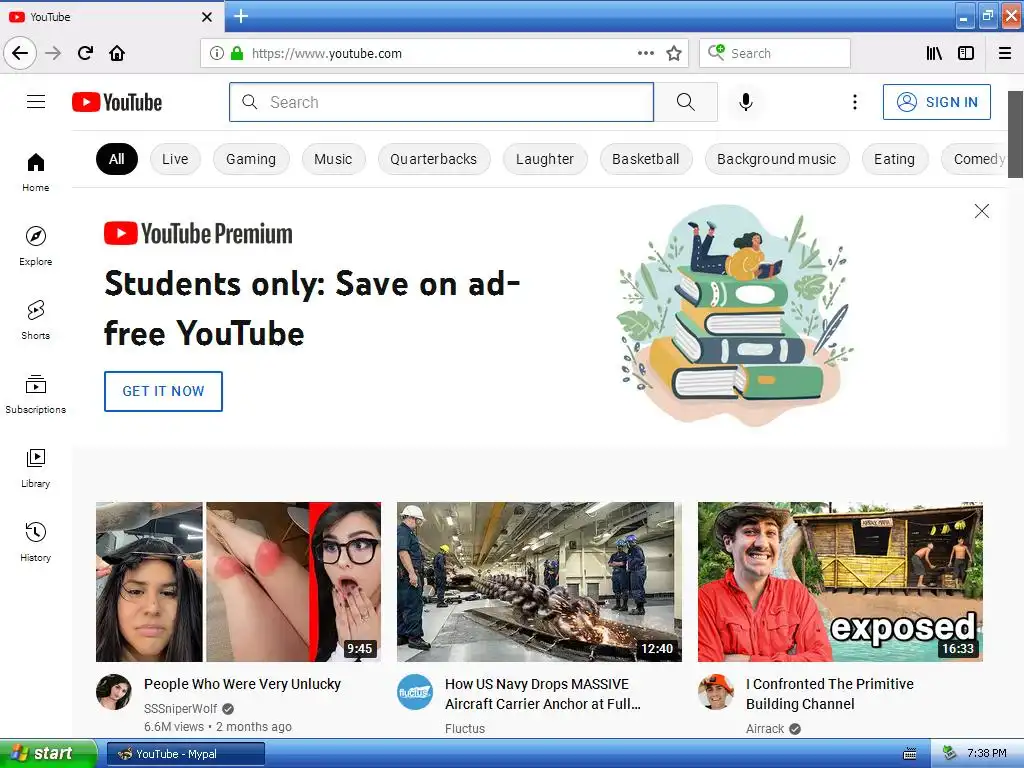The image size is (1024, 768).
Task: Click the magnifier search button
Action: pyautogui.click(x=686, y=102)
